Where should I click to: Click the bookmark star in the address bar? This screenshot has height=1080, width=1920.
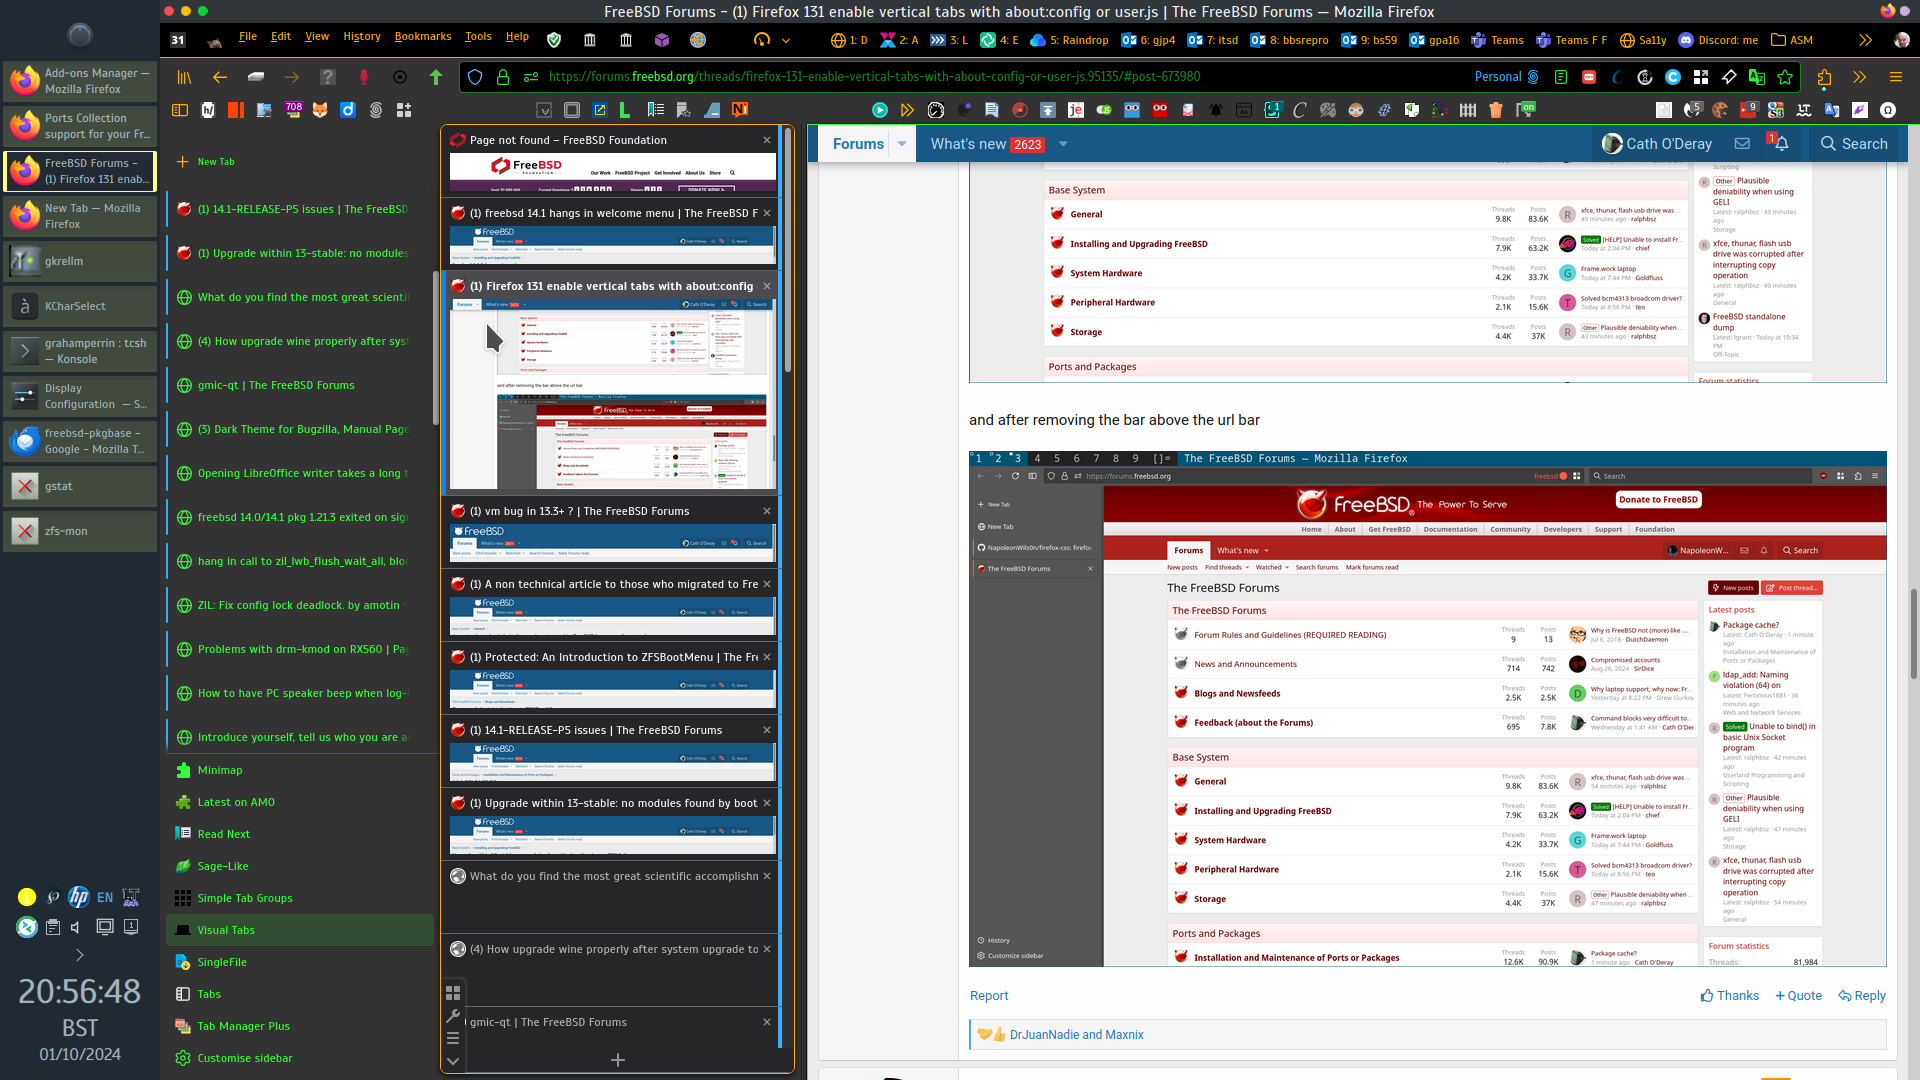click(1785, 77)
